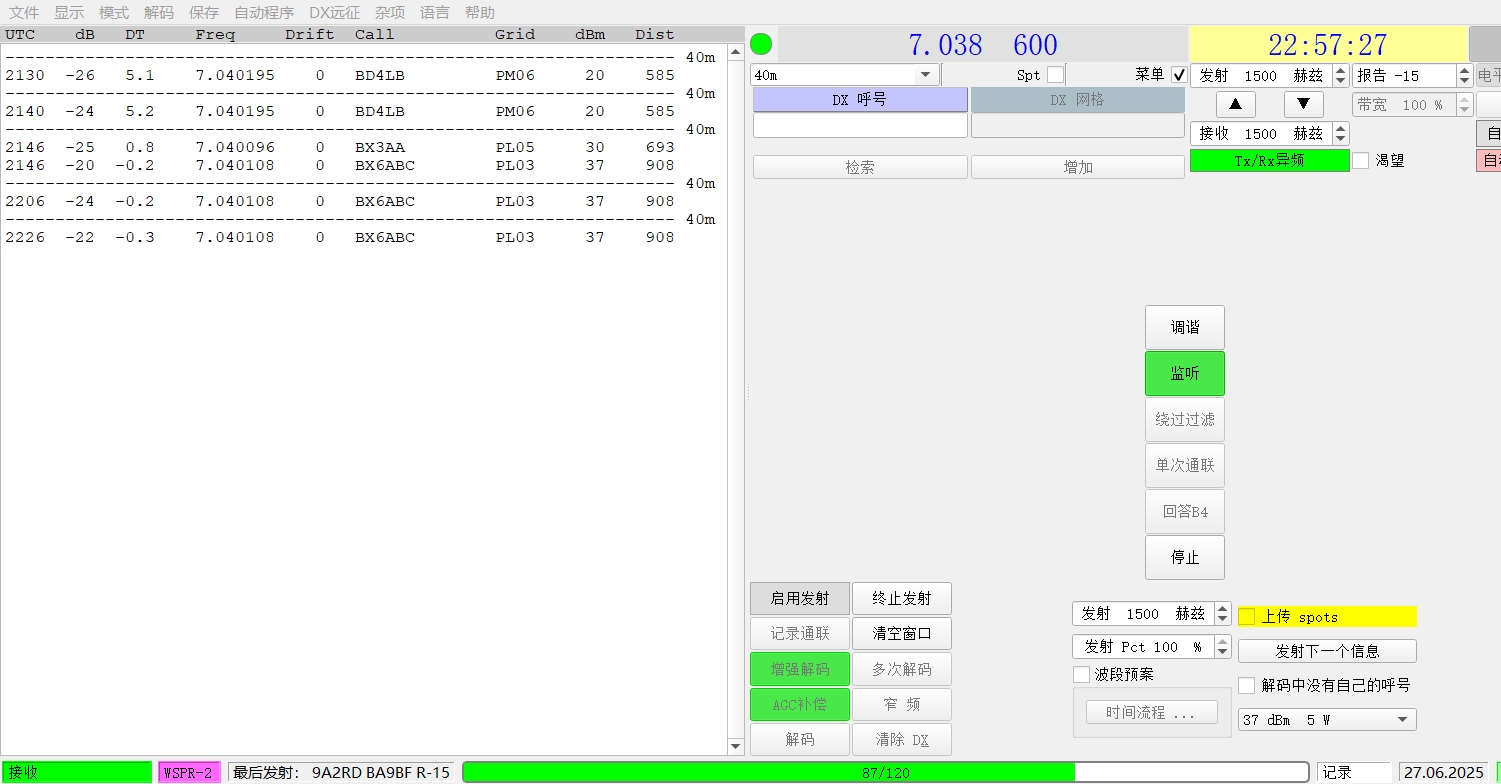Adjust the top 发射 1500 赫兹 spinner
The image size is (1501, 784).
1270,76
